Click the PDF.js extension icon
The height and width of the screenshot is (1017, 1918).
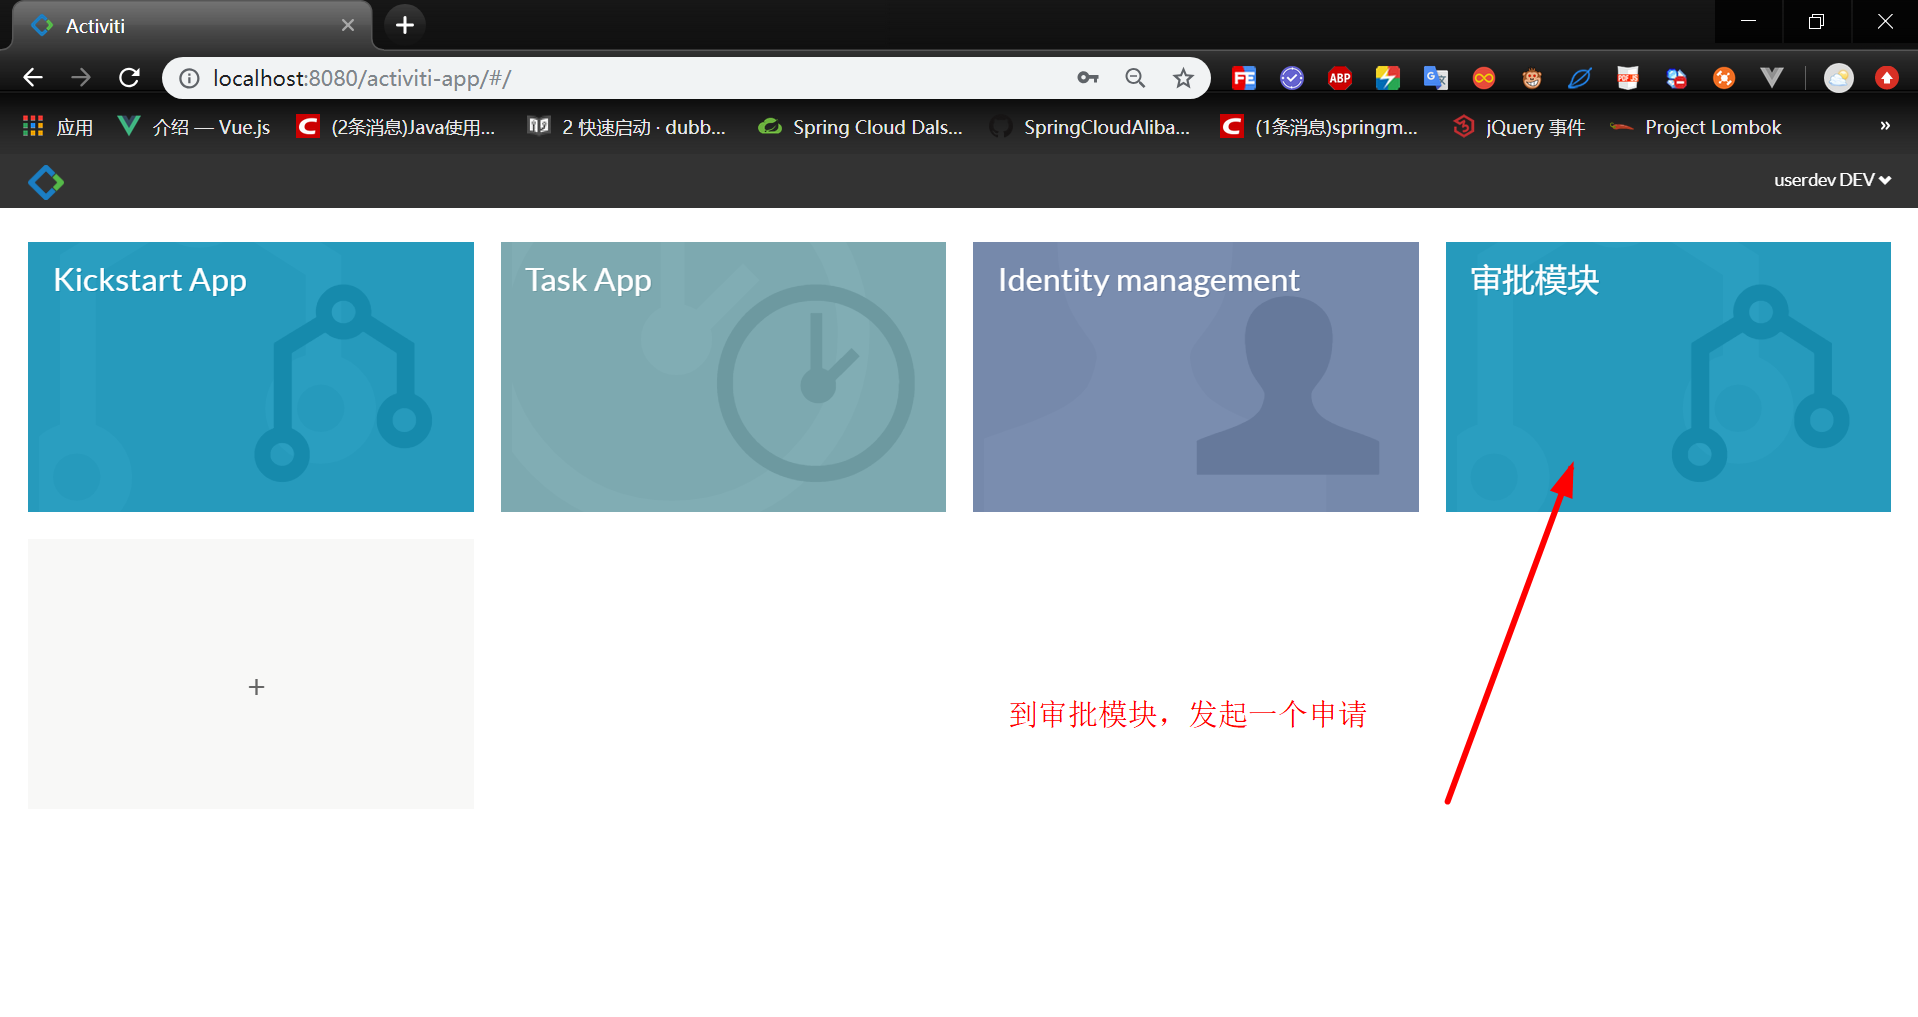(1628, 77)
